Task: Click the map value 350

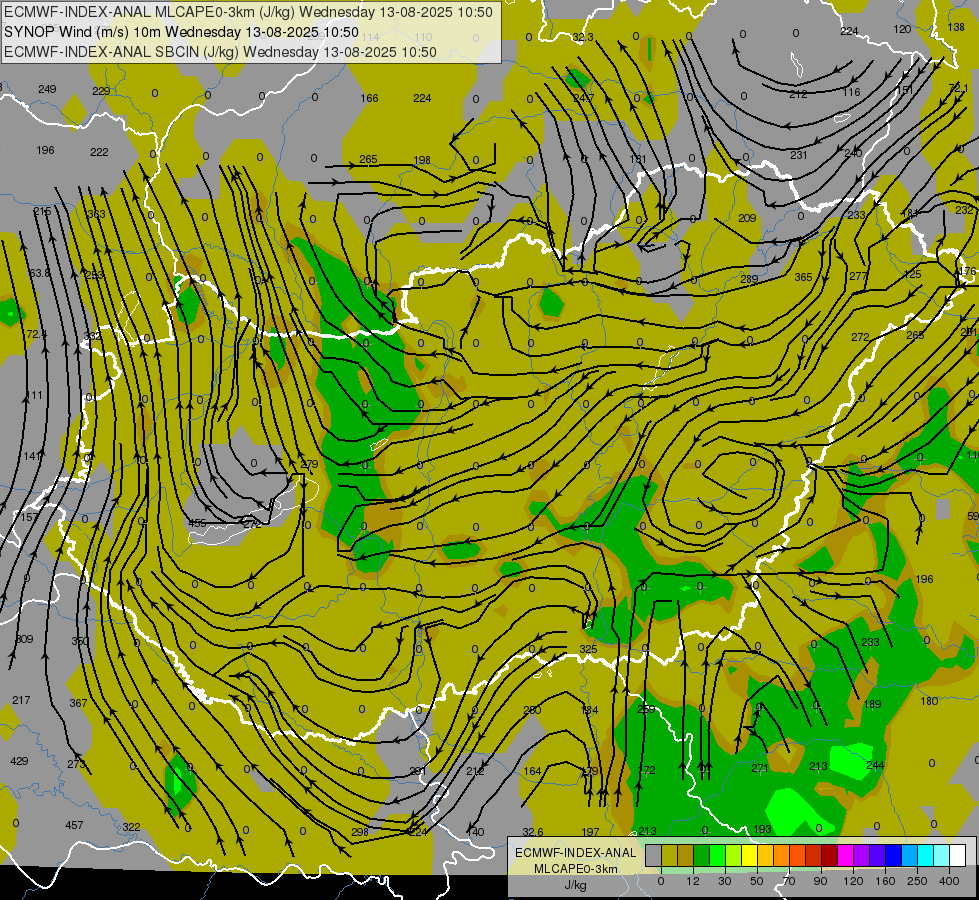Action: pyautogui.click(x=80, y=641)
